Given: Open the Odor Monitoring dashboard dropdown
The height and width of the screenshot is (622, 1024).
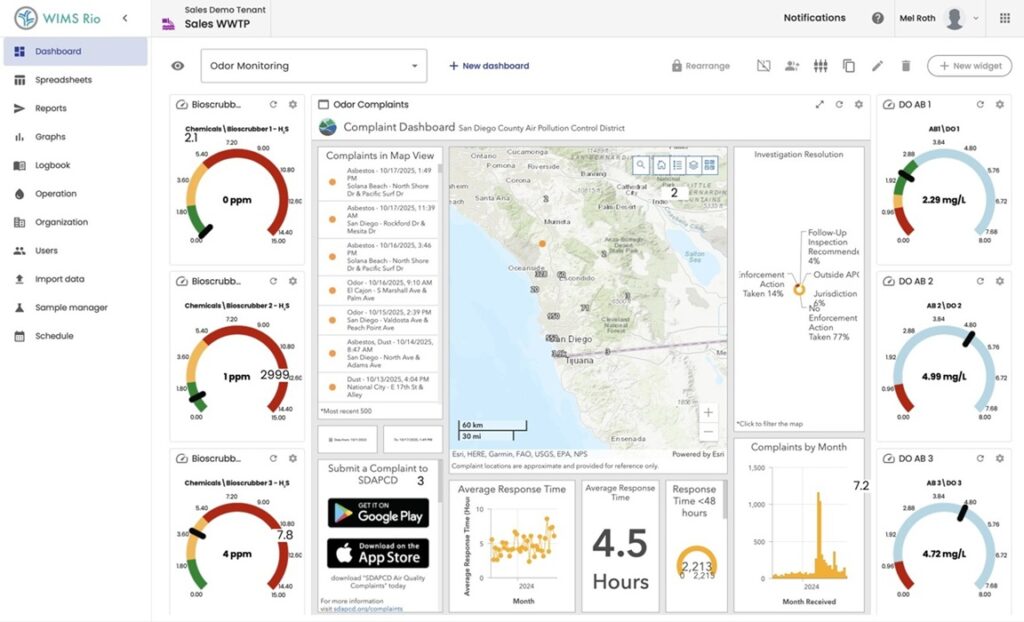Looking at the screenshot, I should (x=313, y=65).
